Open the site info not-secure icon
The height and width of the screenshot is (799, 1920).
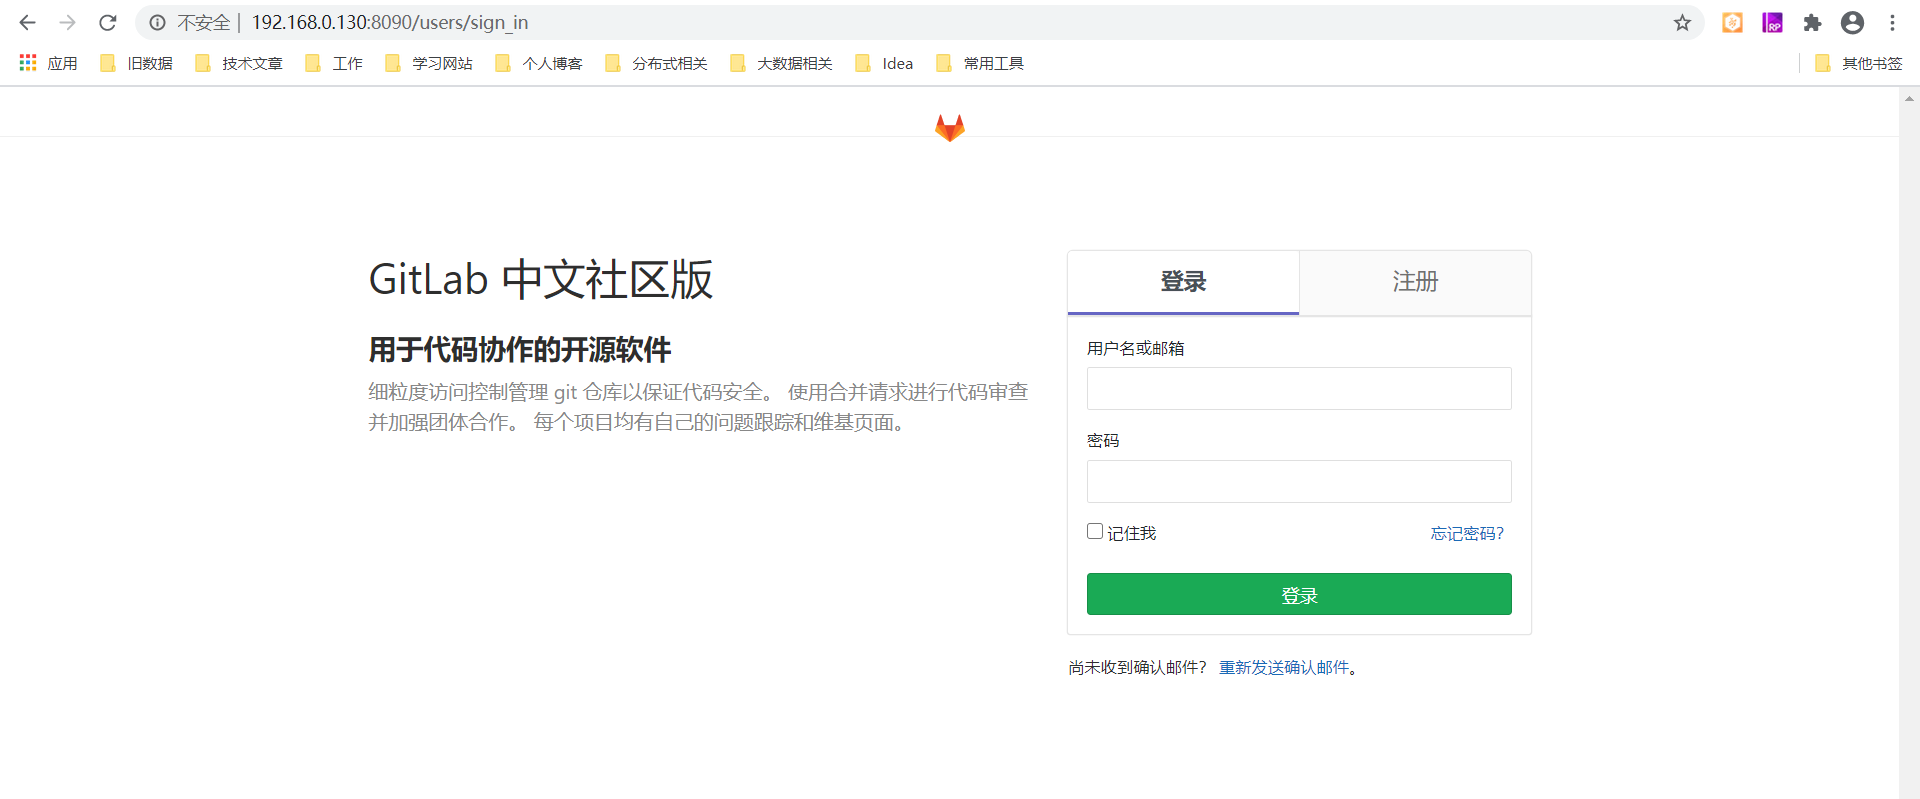coord(157,22)
